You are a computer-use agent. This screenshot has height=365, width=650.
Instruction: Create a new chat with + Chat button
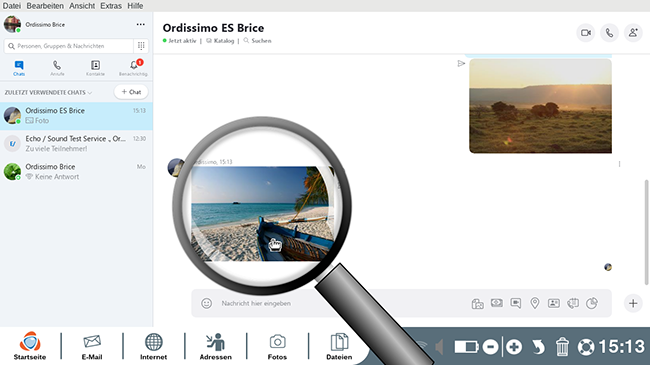tap(131, 92)
